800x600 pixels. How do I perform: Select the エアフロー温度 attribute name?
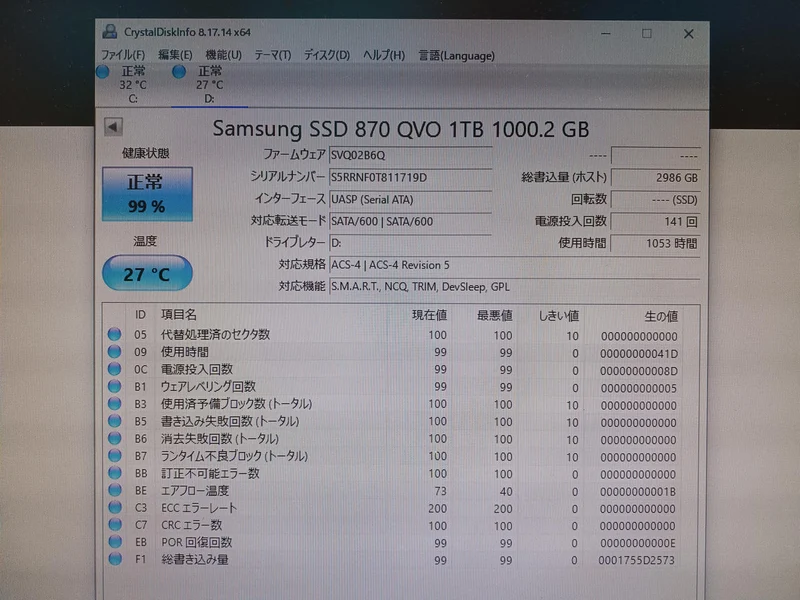(195, 491)
